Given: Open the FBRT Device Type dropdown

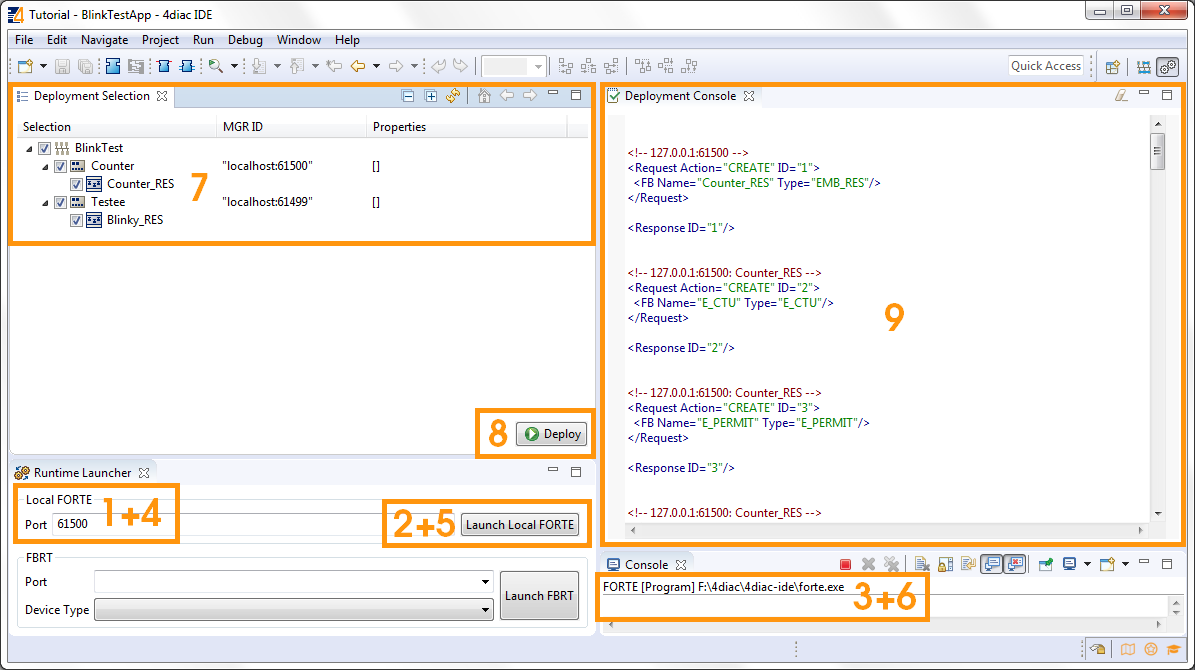Looking at the screenshot, I should pos(293,610).
